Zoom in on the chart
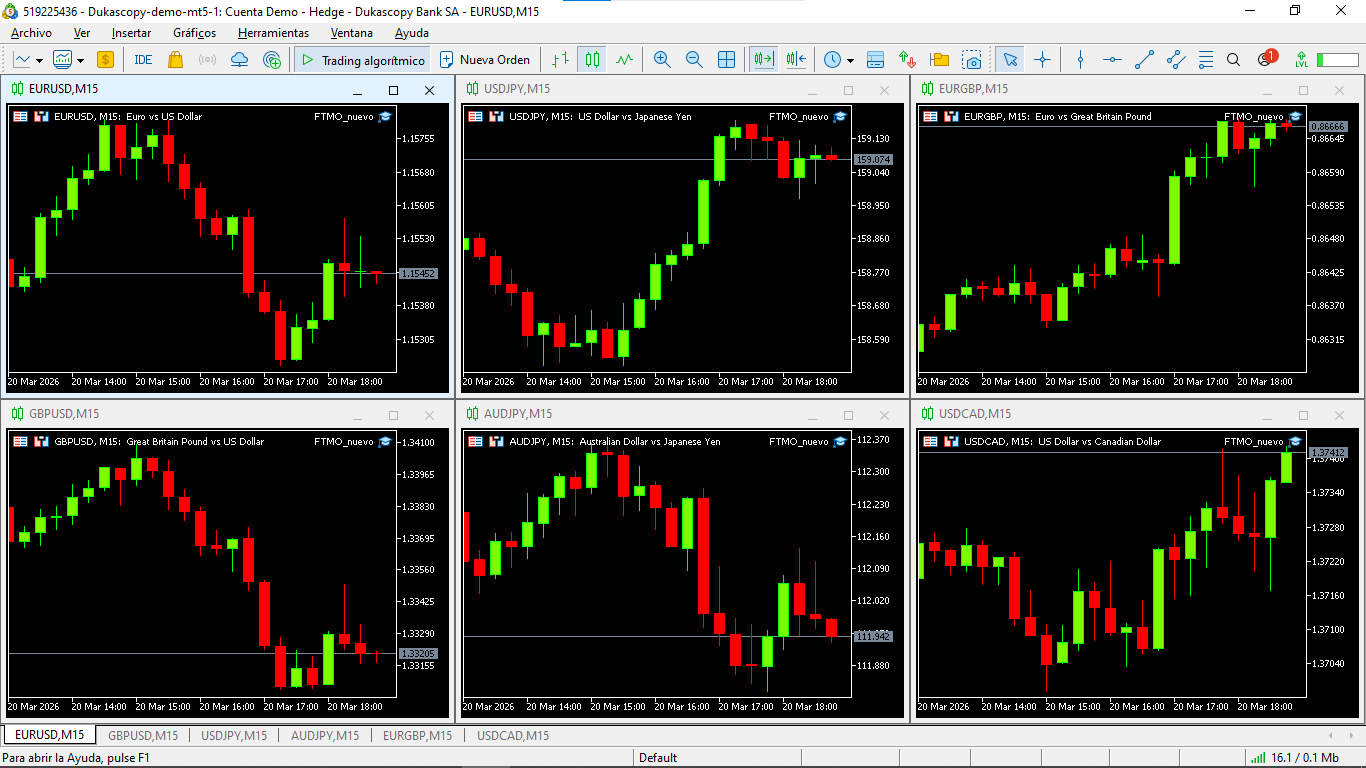1366x768 pixels. point(662,60)
